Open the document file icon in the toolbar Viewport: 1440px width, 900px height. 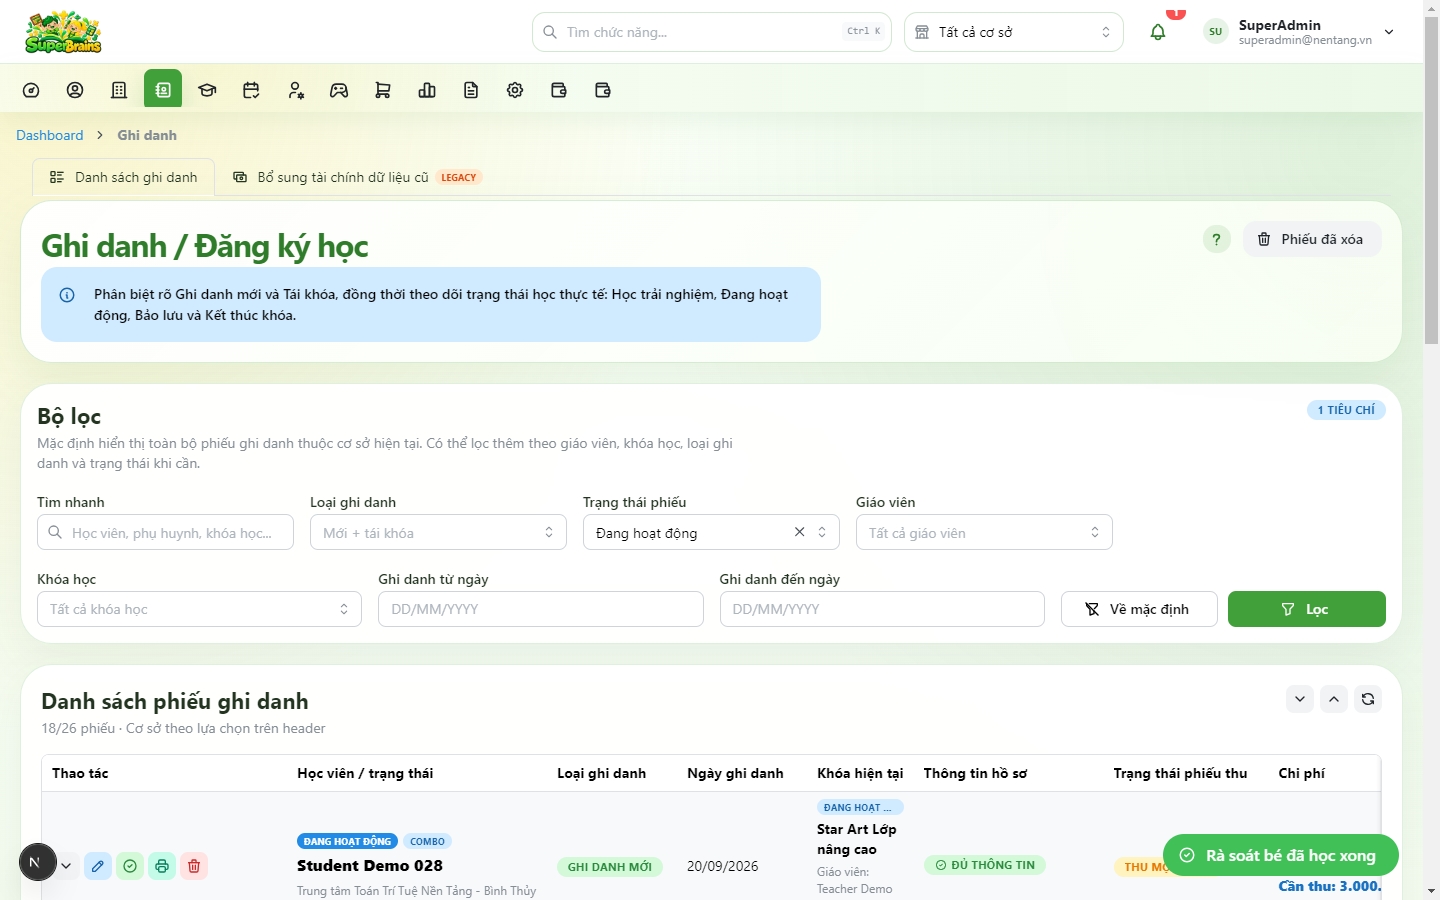click(471, 90)
